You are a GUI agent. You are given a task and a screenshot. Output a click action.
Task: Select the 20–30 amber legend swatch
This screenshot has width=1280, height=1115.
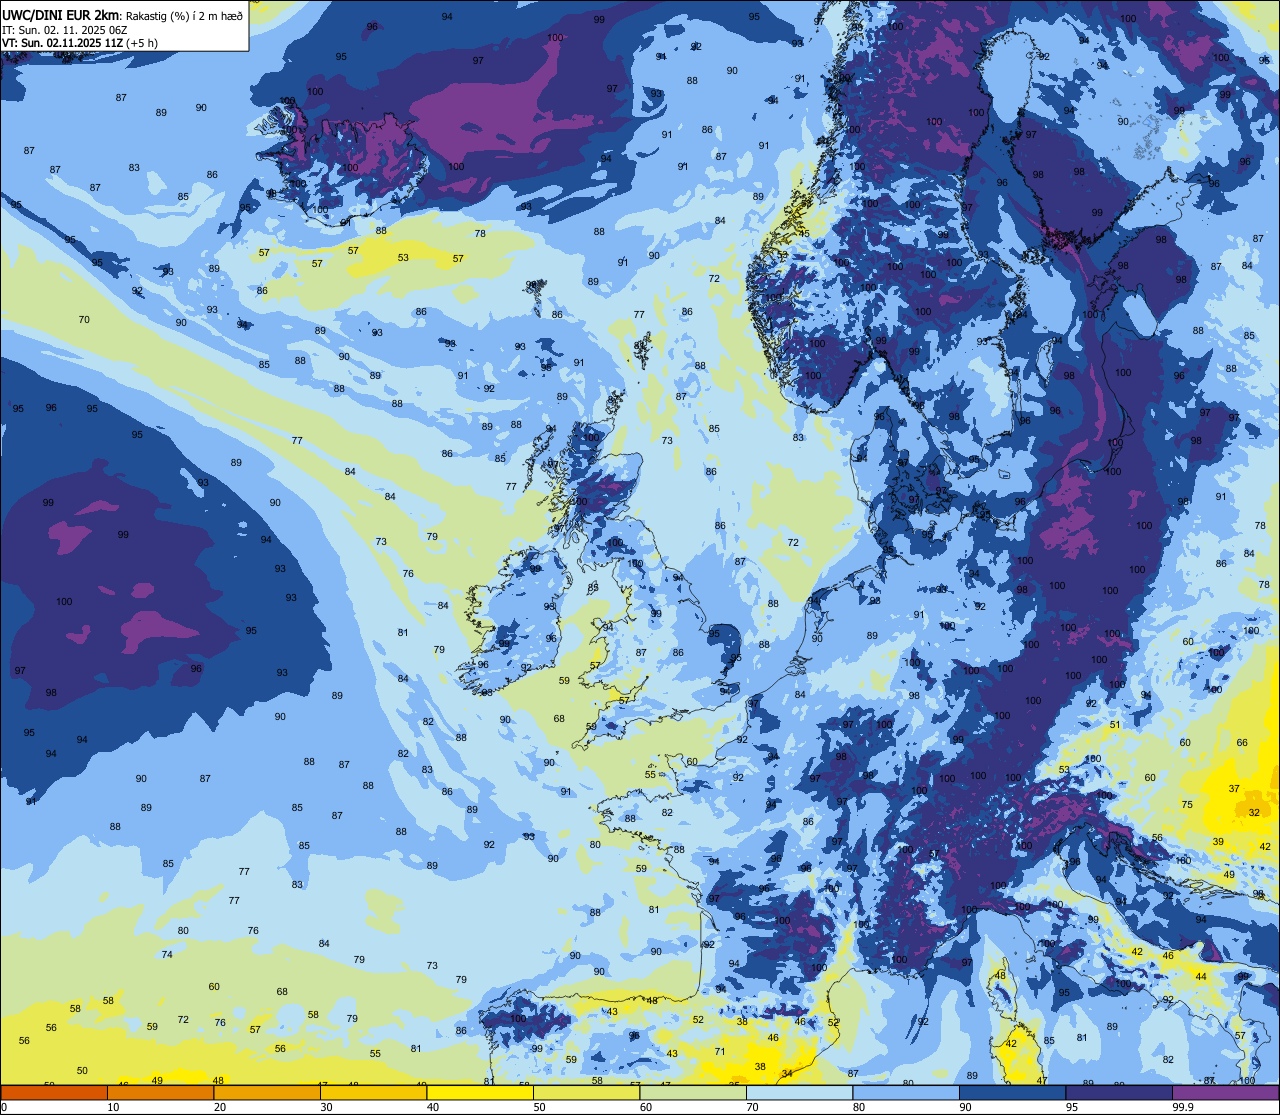[x=267, y=1093]
